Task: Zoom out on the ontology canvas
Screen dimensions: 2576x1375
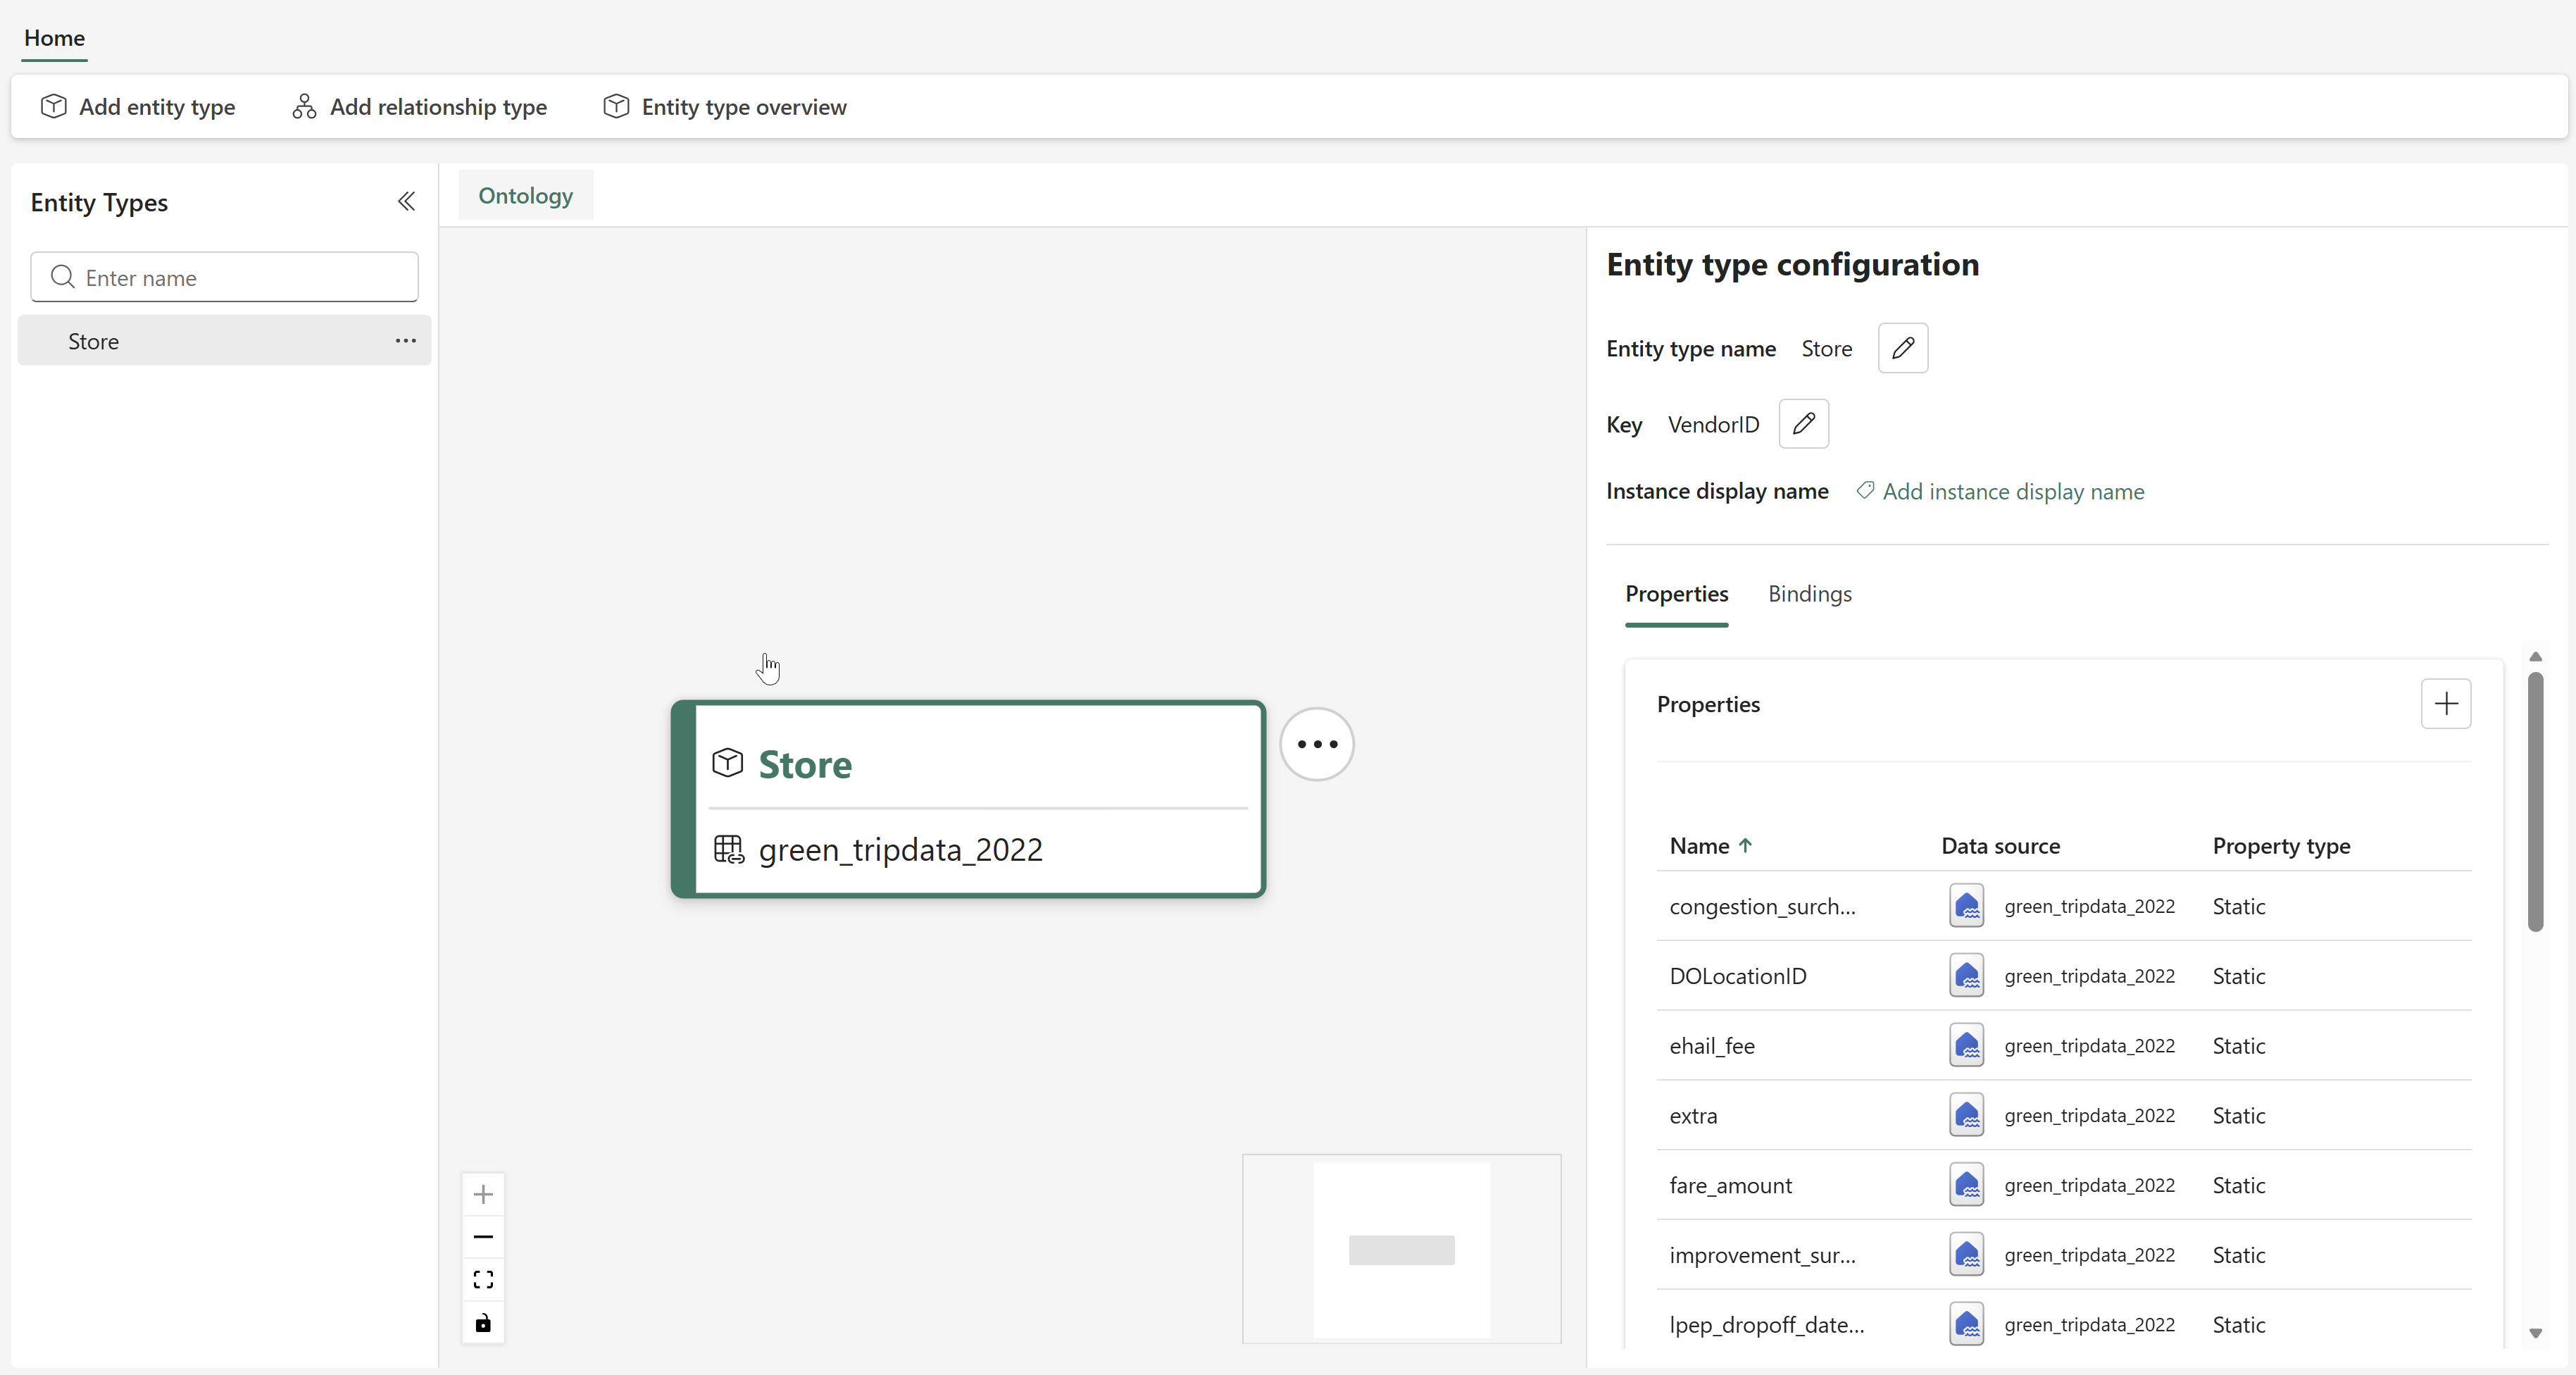Action: pos(483,1237)
